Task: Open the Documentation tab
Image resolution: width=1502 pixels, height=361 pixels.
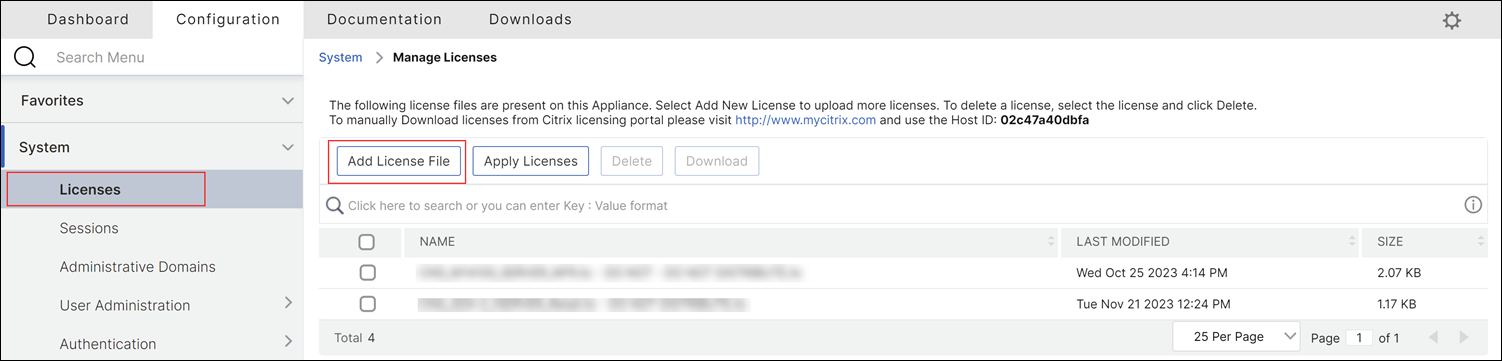Action: [384, 19]
